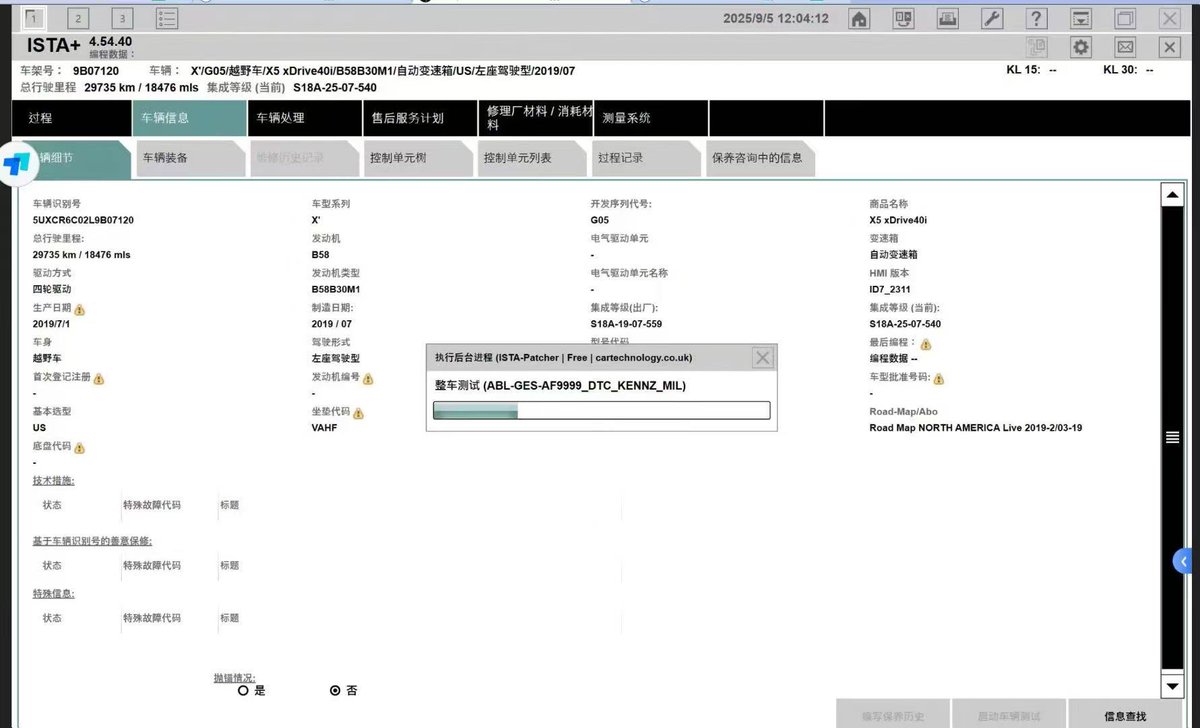Open the 车辆信息 main tab
This screenshot has width=1200, height=728.
coord(189,118)
